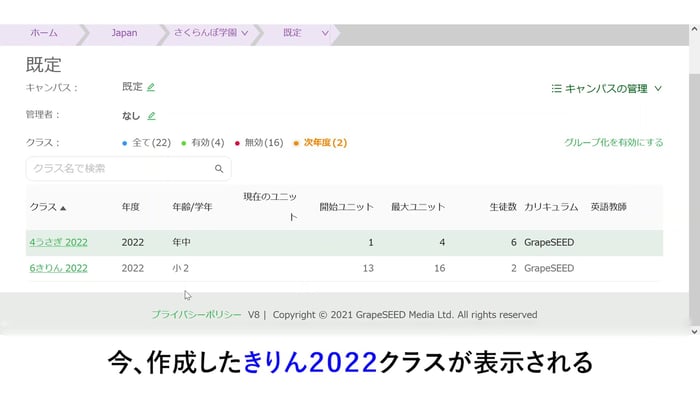This screenshot has width=700, height=393.
Task: Click グループ化を有効にする link
Action: pyautogui.click(x=613, y=142)
